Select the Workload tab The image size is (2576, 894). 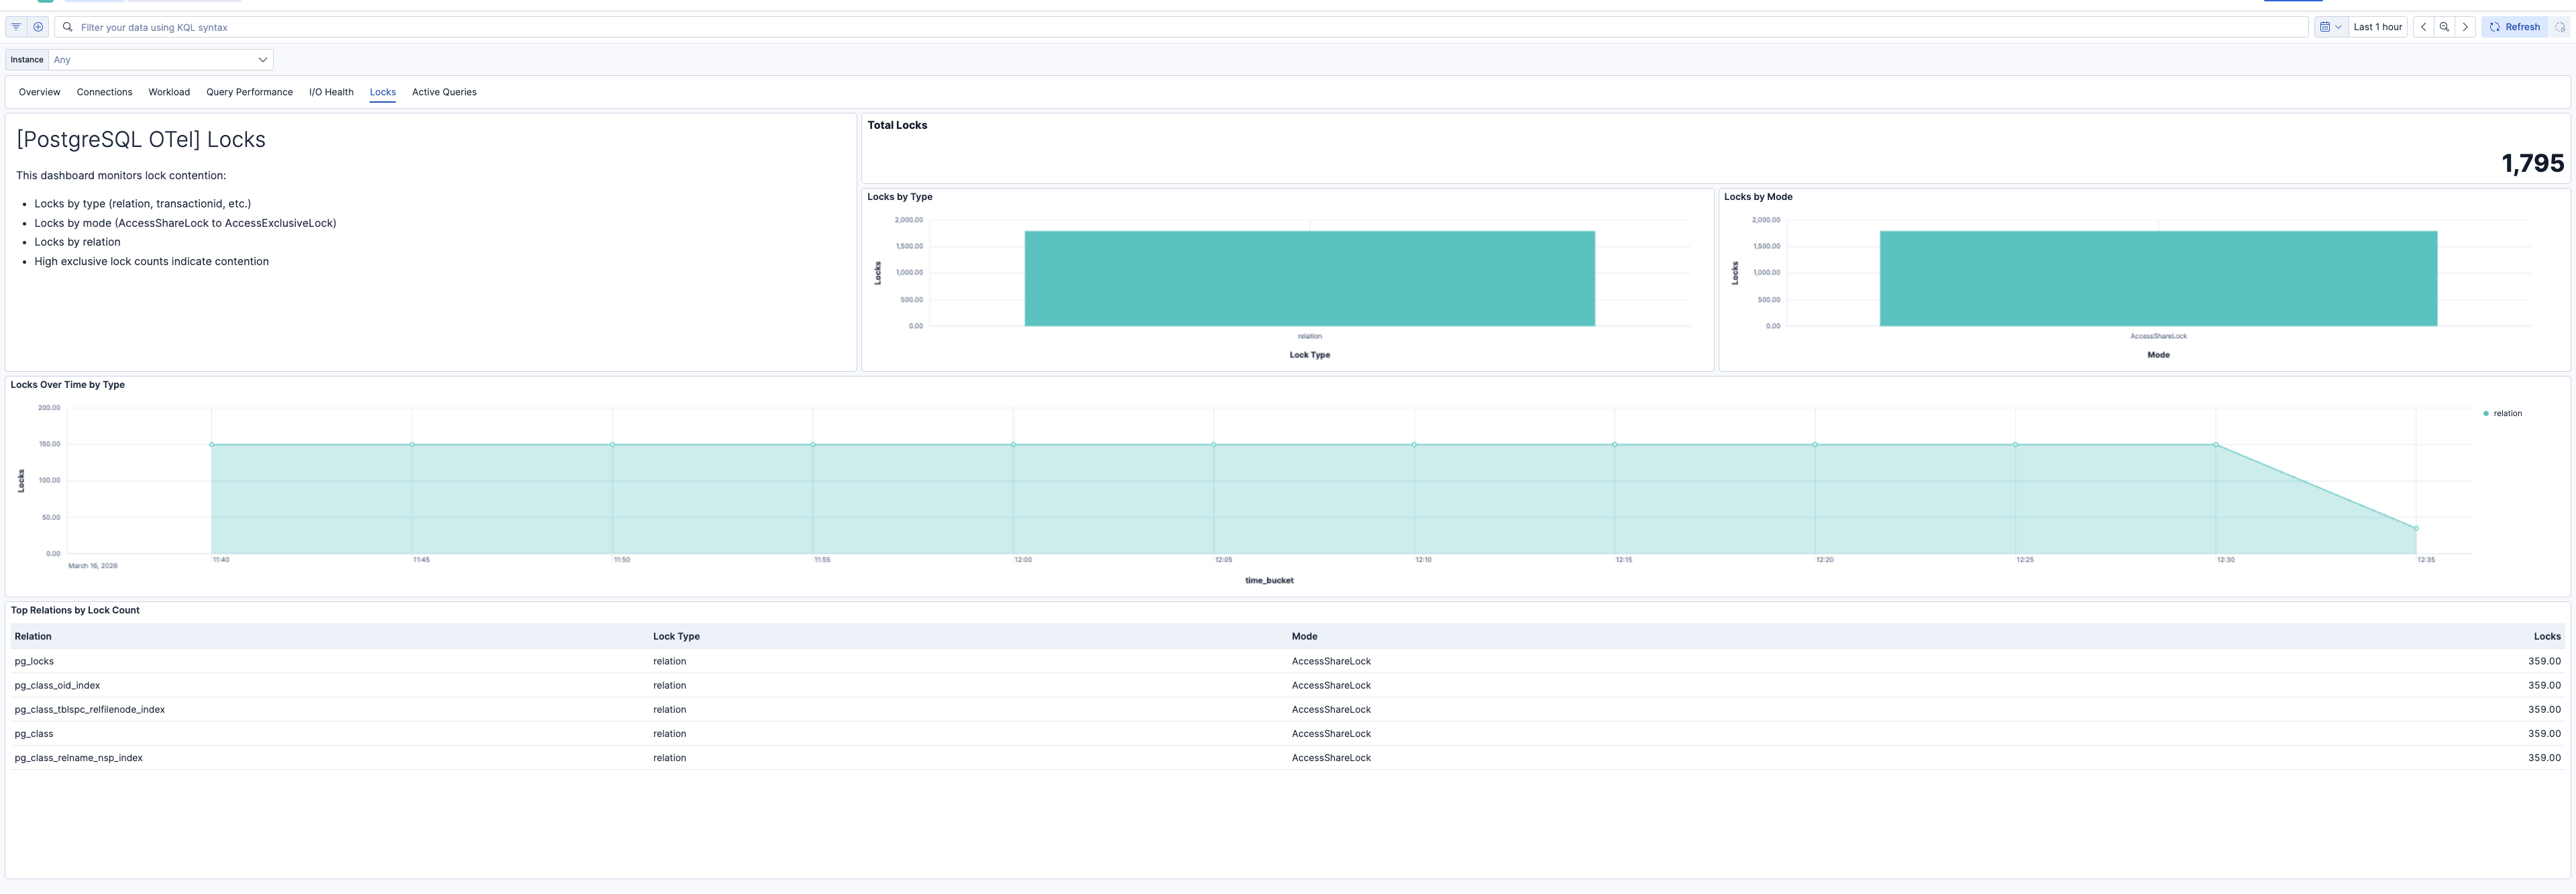point(168,92)
